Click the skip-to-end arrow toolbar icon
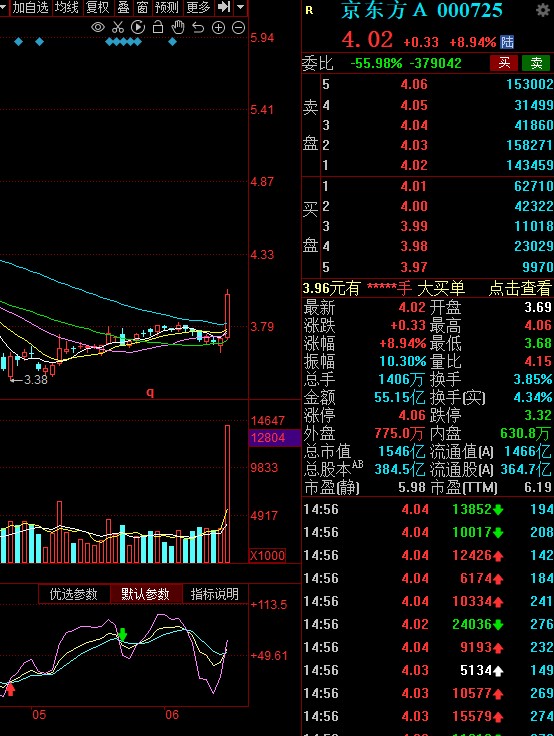Viewport: 554px width, 736px height. (x=224, y=7)
